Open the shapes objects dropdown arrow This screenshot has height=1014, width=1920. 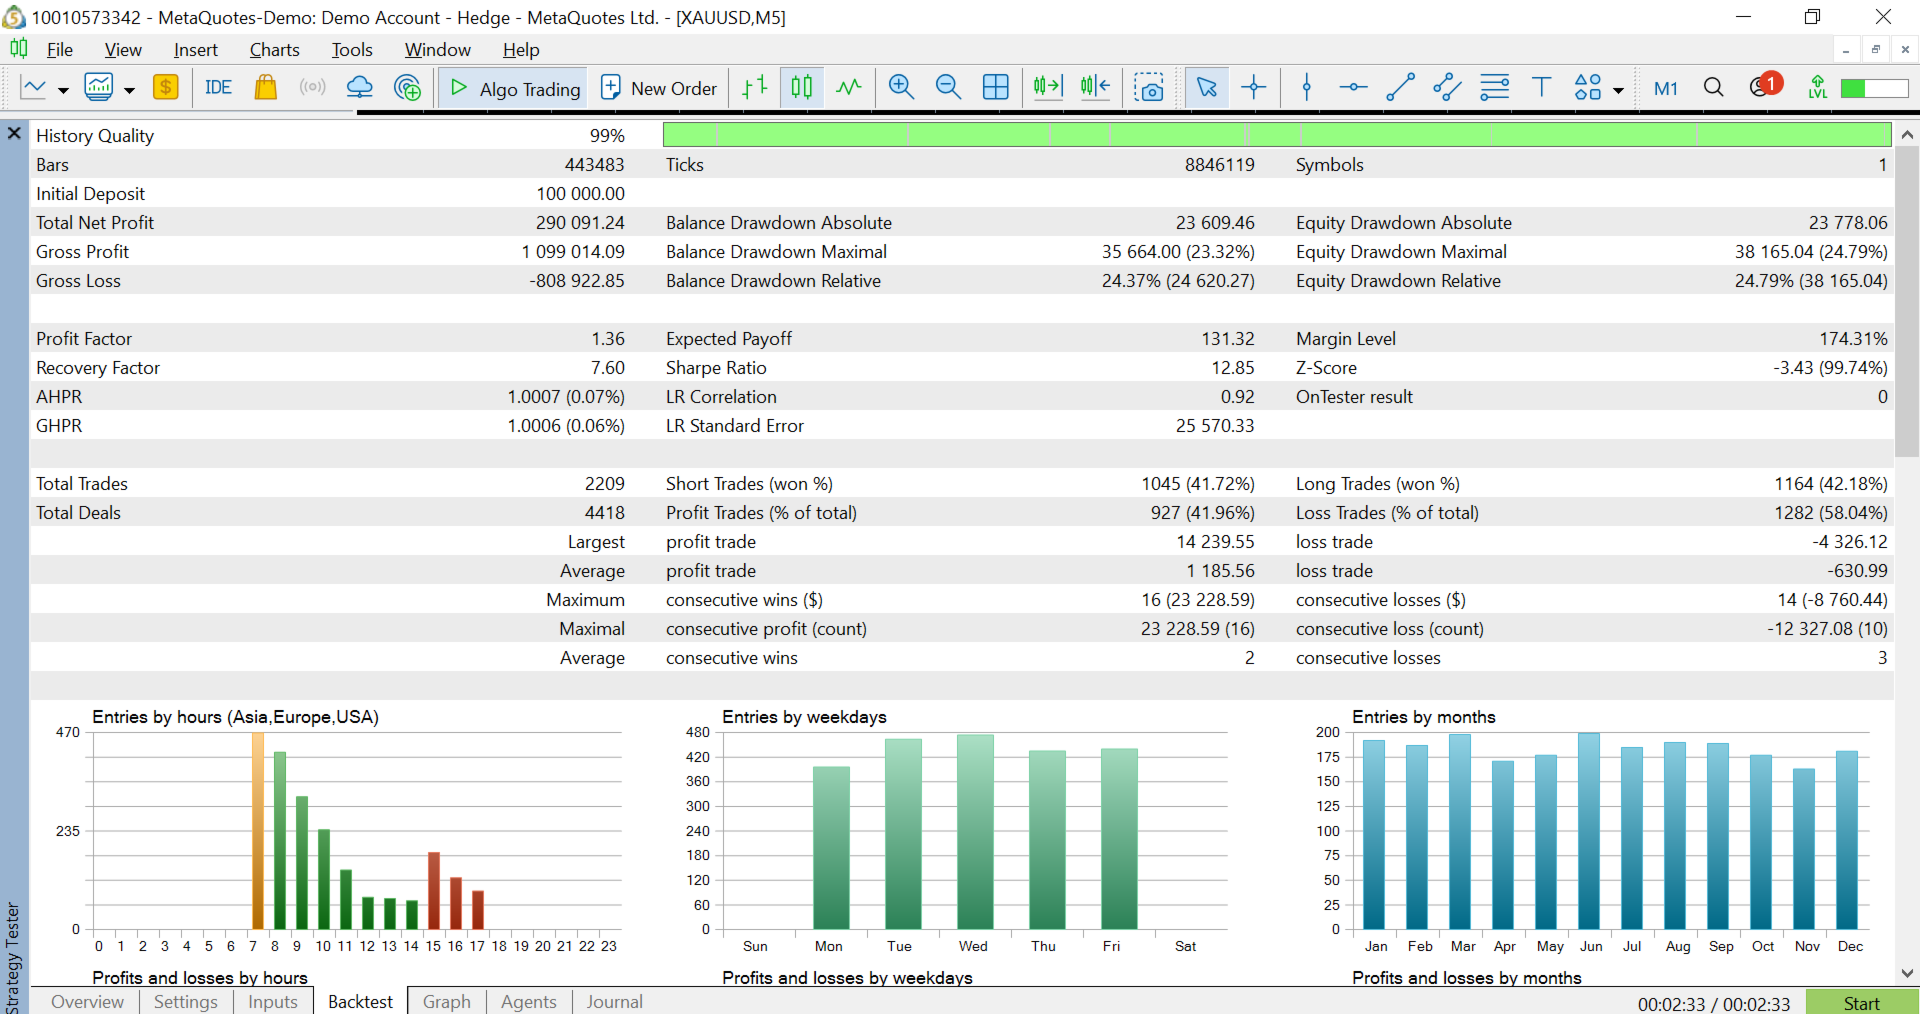pos(1618,90)
